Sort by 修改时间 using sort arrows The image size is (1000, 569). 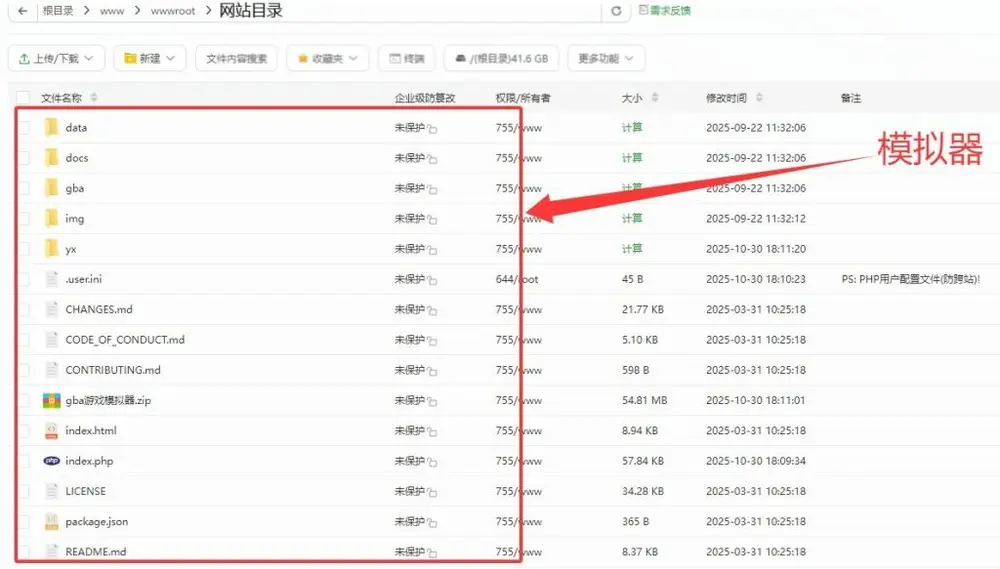tap(759, 98)
